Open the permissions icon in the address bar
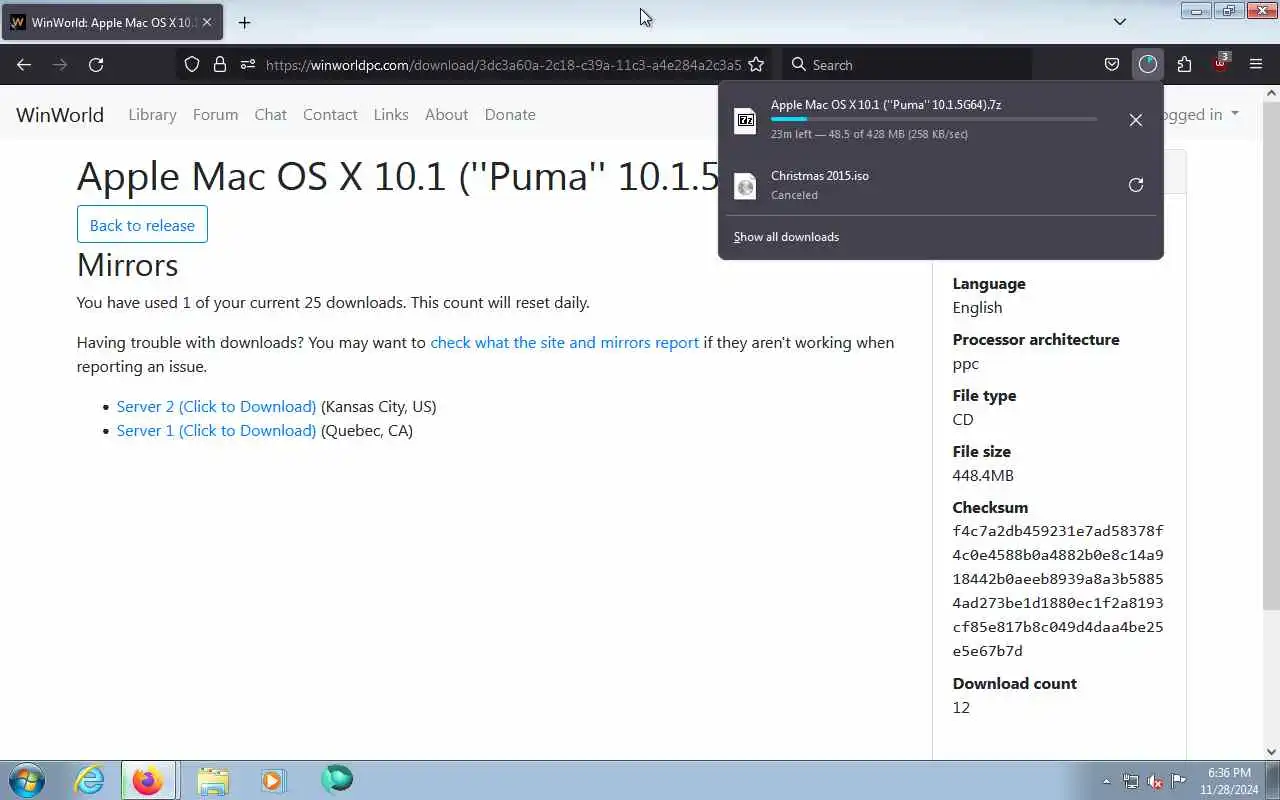Screen dimensions: 1280x800 tap(248, 64)
